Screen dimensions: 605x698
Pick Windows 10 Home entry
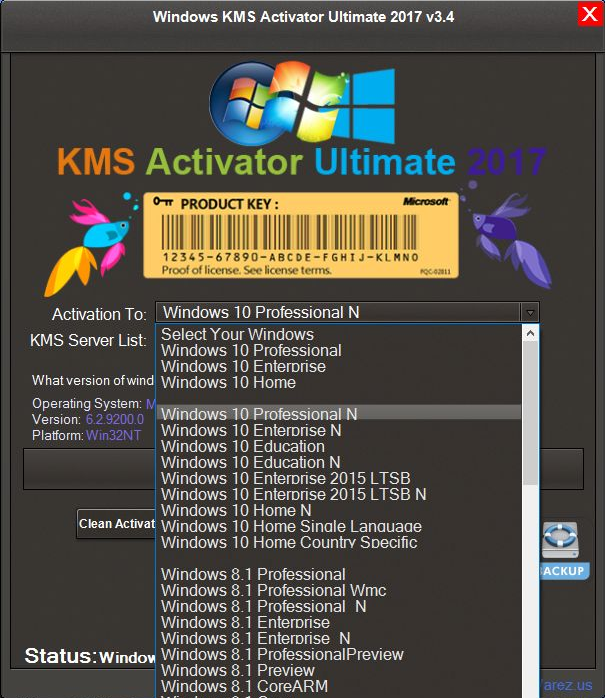point(339,382)
